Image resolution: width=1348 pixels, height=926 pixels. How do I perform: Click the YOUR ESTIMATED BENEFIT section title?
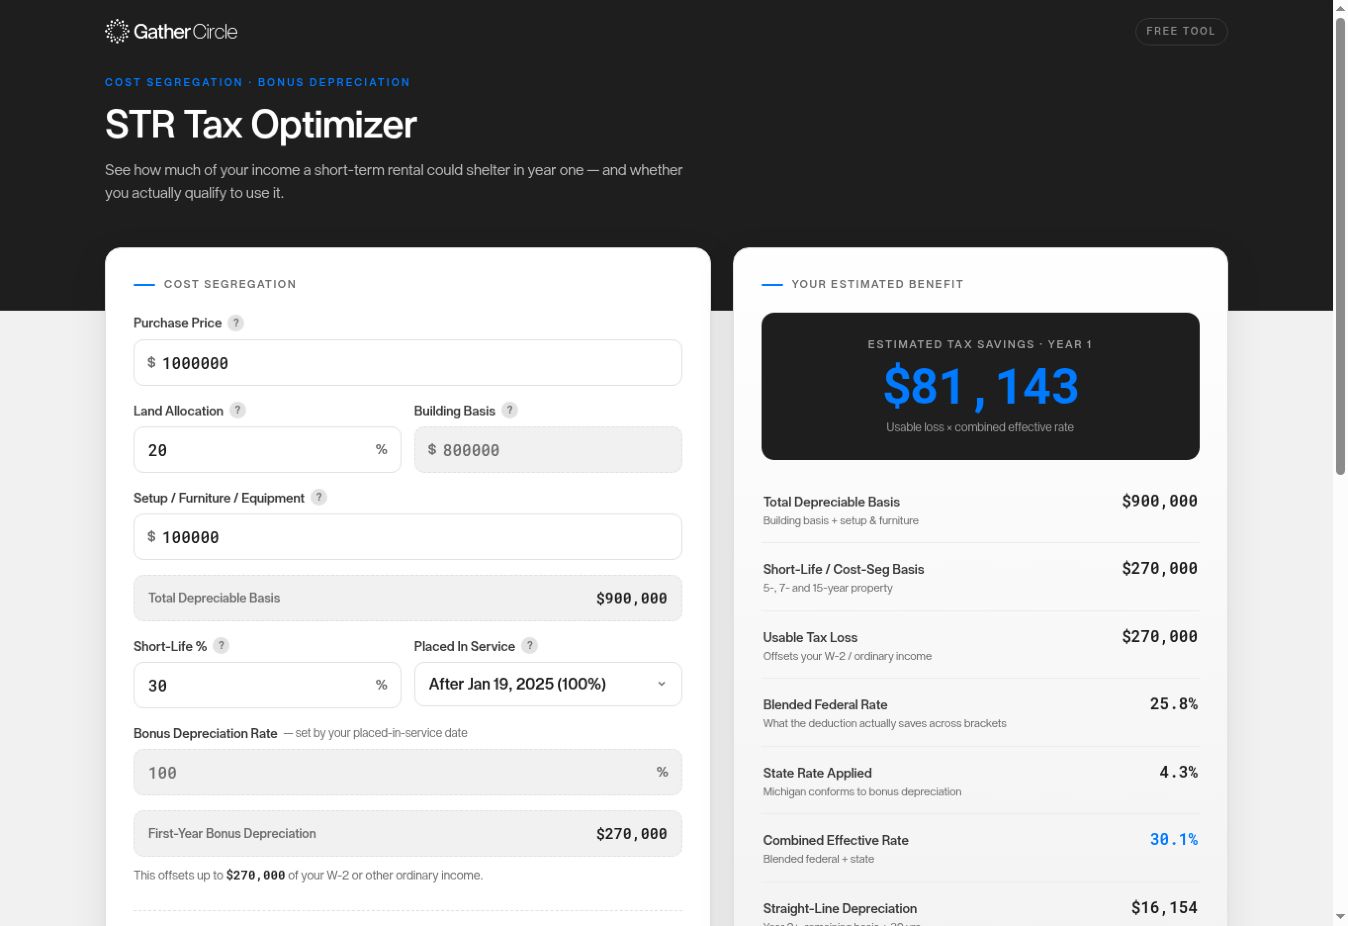(877, 284)
